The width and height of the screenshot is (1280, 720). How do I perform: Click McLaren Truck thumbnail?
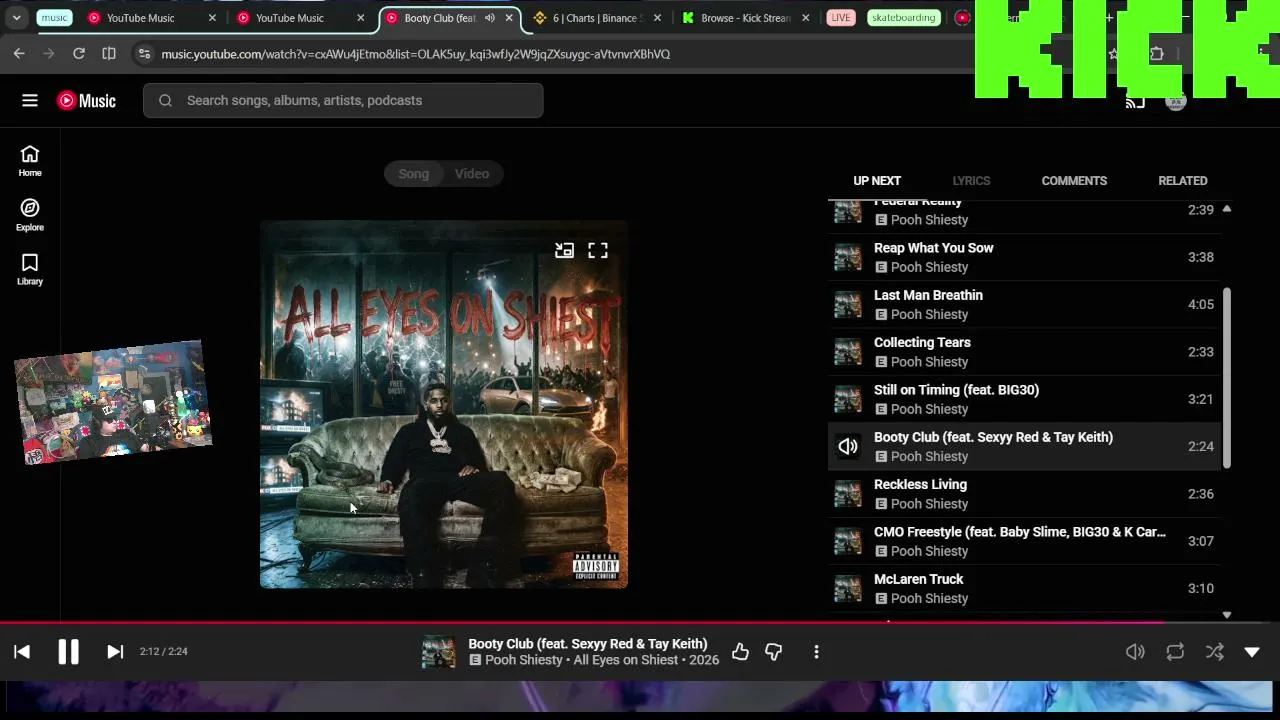click(848, 589)
